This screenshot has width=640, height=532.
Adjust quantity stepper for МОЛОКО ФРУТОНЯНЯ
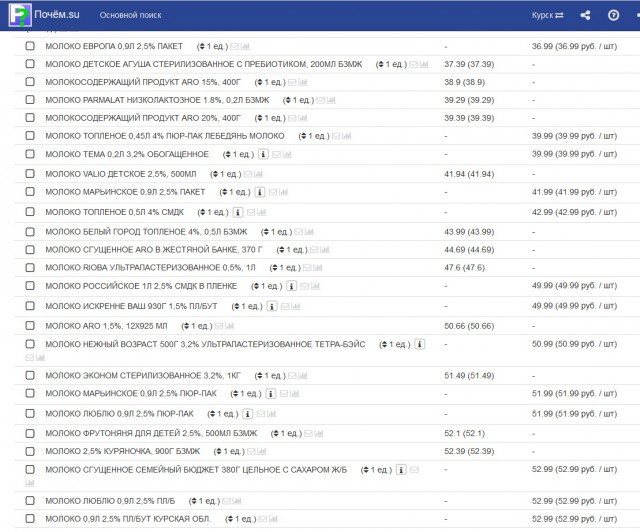[x=275, y=434]
